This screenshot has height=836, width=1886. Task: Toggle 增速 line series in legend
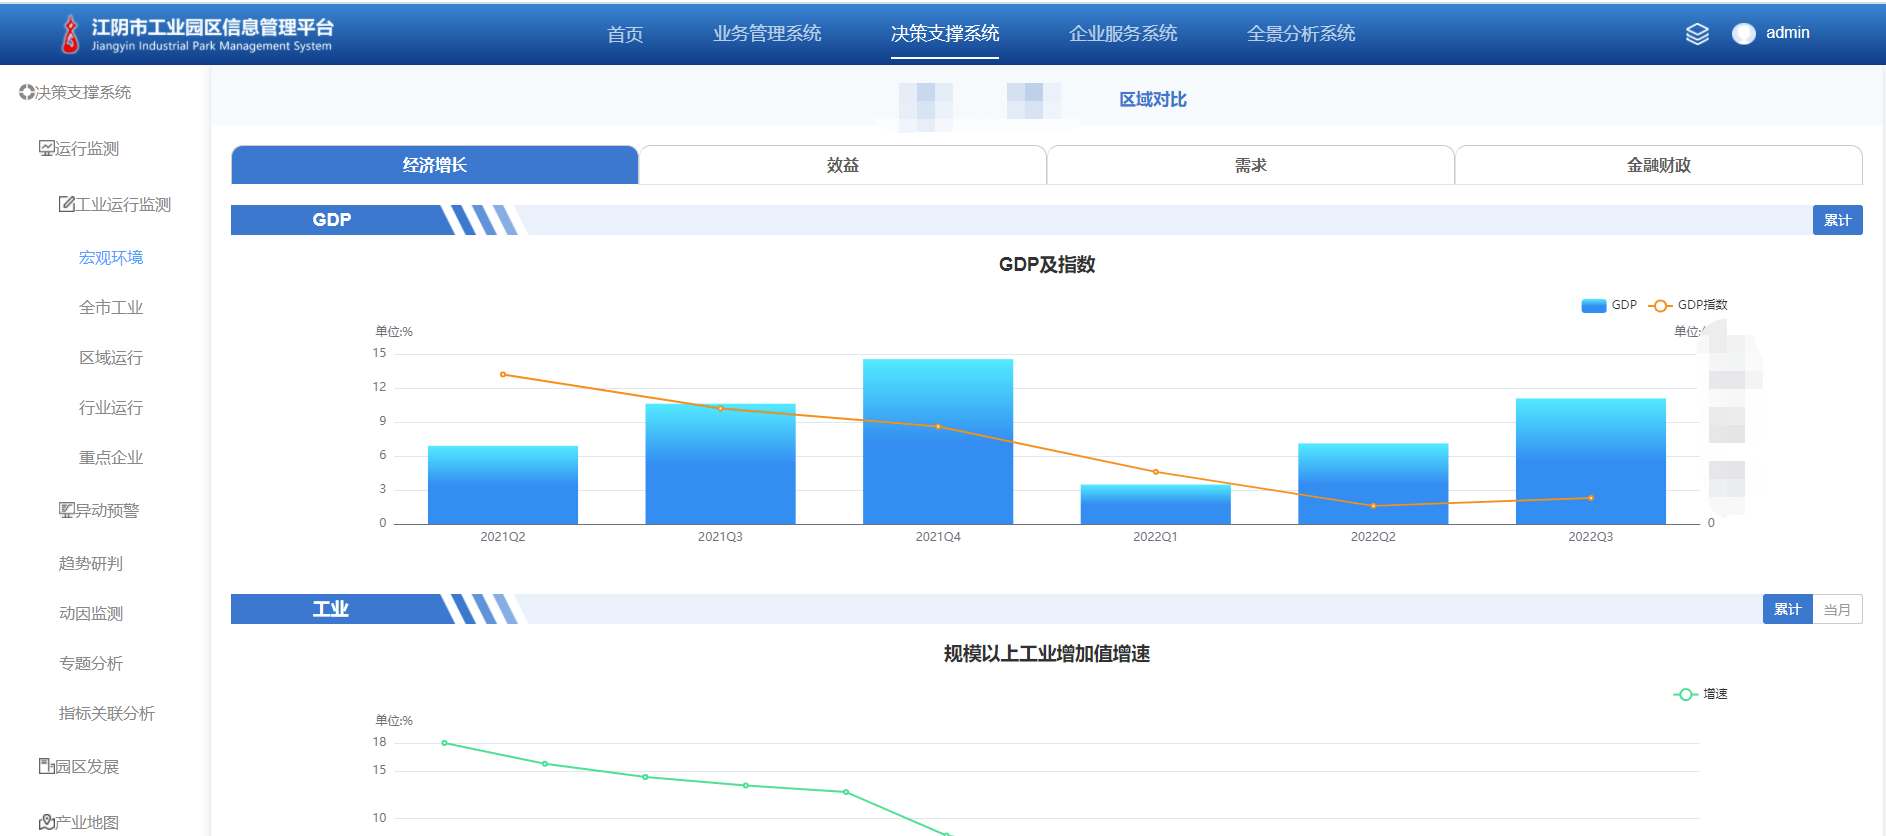1700,694
